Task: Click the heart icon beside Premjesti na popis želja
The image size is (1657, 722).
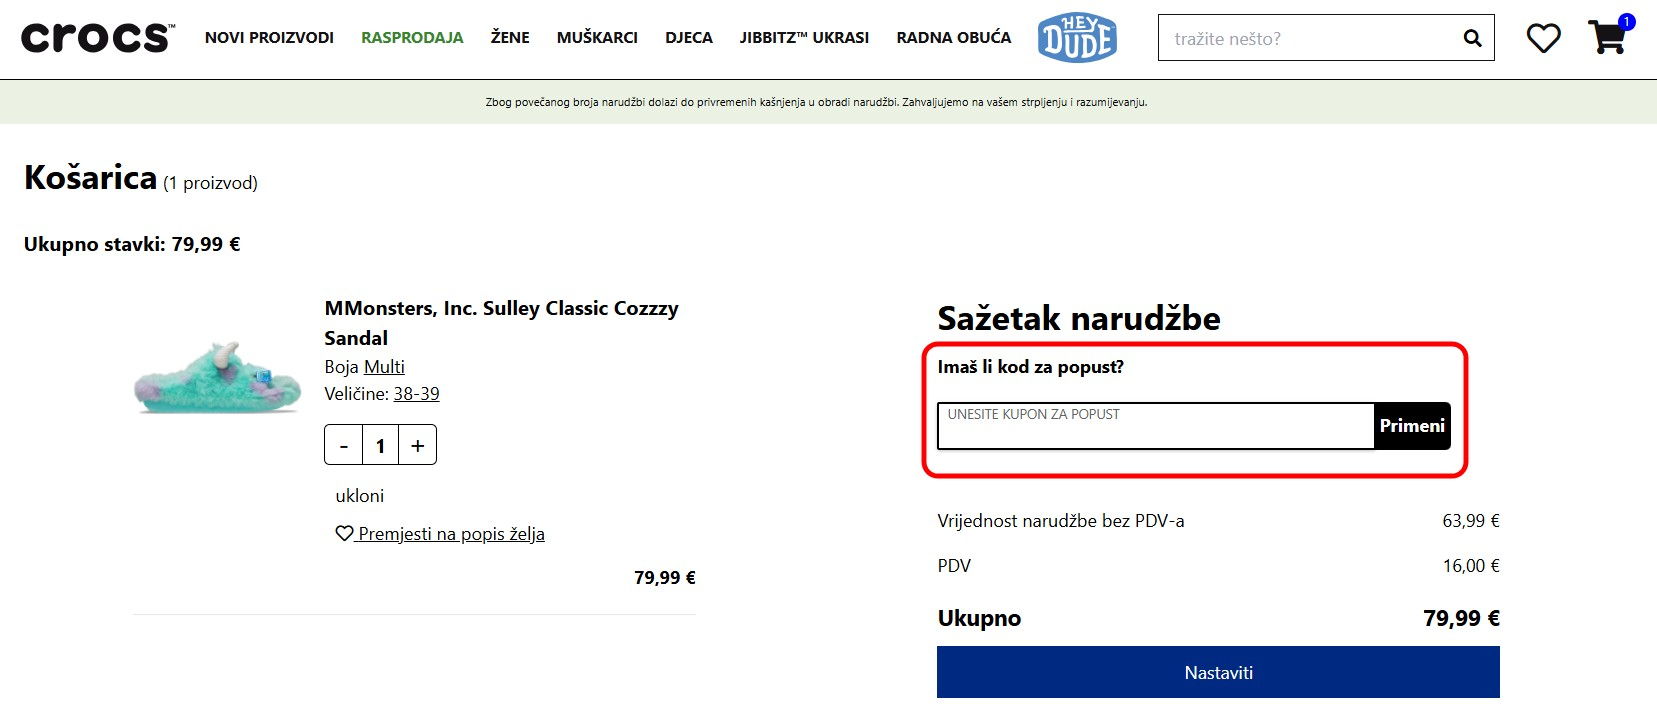Action: click(x=344, y=534)
